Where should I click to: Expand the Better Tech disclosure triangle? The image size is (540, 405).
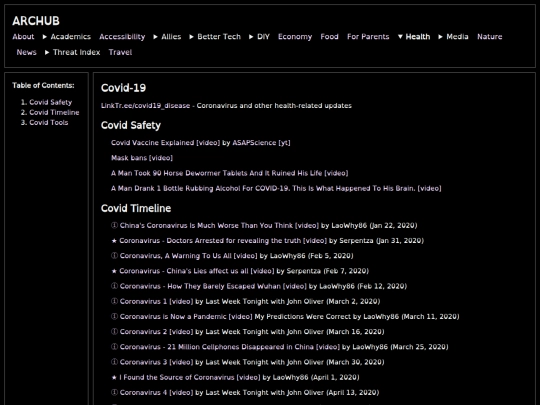click(191, 37)
